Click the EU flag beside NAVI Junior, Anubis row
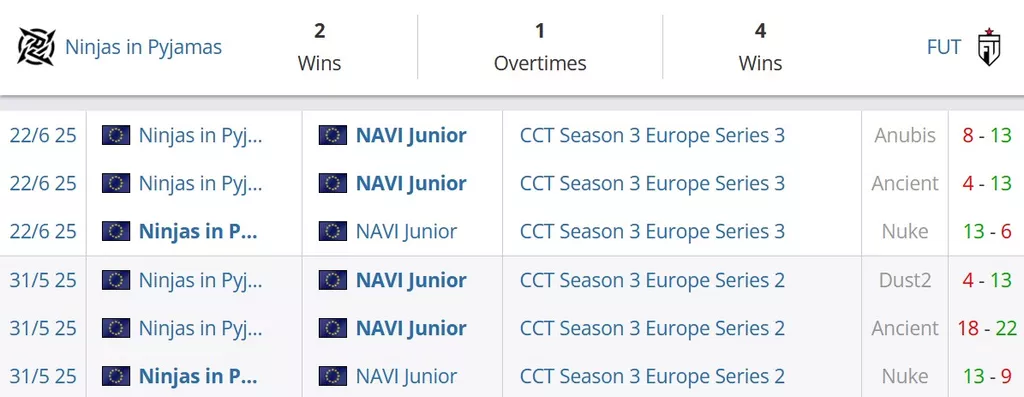Image resolution: width=1024 pixels, height=397 pixels. tap(332, 135)
